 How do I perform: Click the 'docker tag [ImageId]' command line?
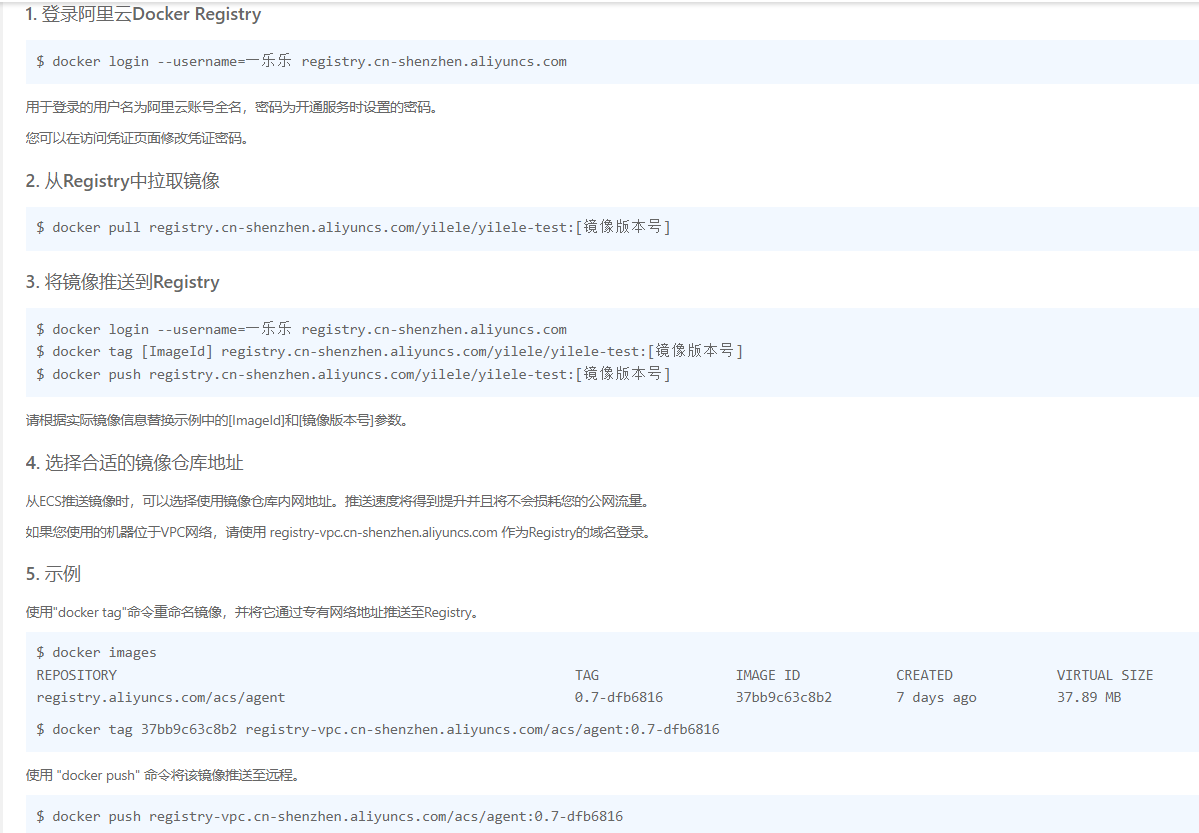(389, 351)
